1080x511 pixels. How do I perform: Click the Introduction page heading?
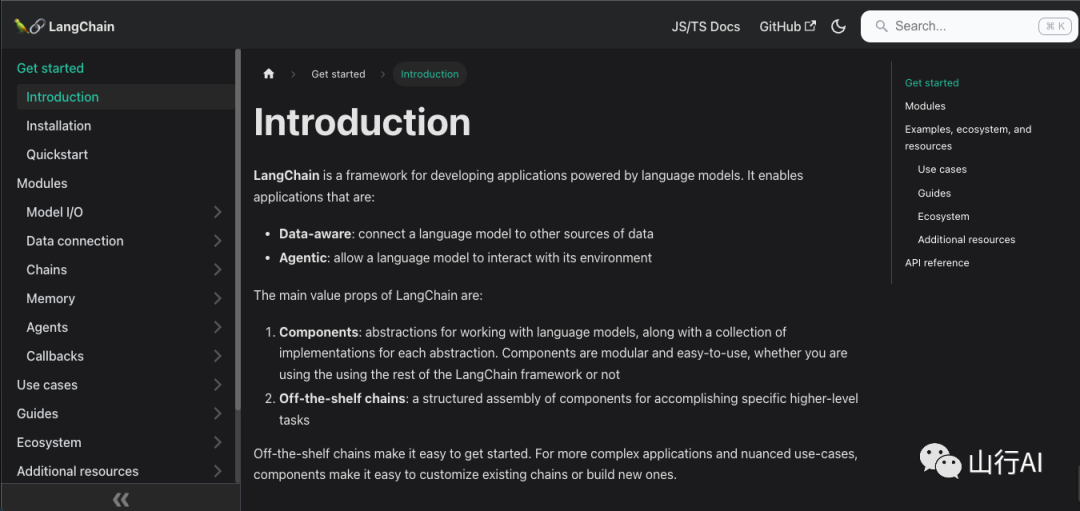point(362,123)
